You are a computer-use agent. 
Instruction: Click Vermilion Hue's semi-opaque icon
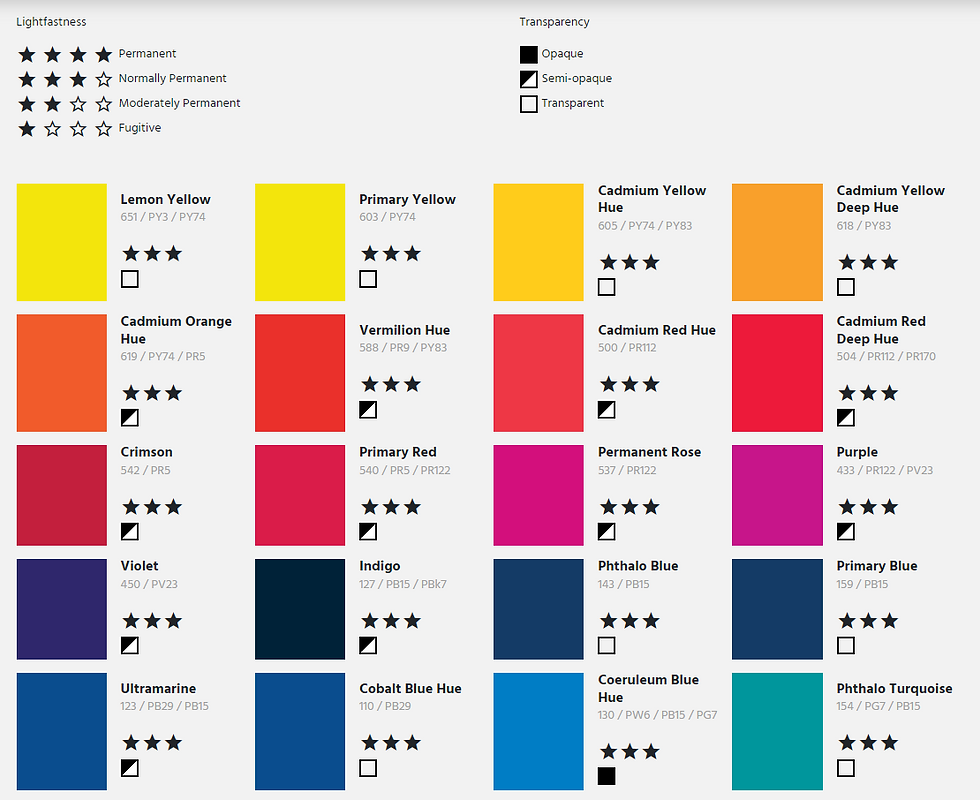pyautogui.click(x=368, y=409)
